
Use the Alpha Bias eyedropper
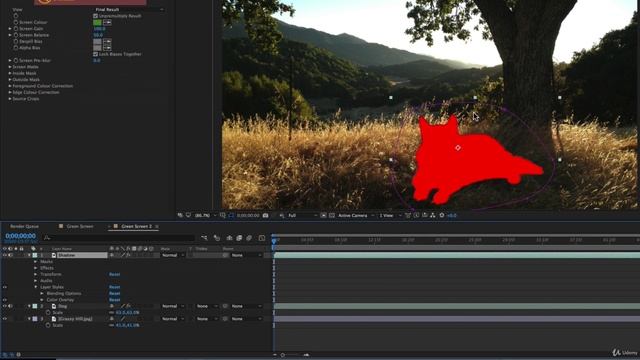pos(107,48)
